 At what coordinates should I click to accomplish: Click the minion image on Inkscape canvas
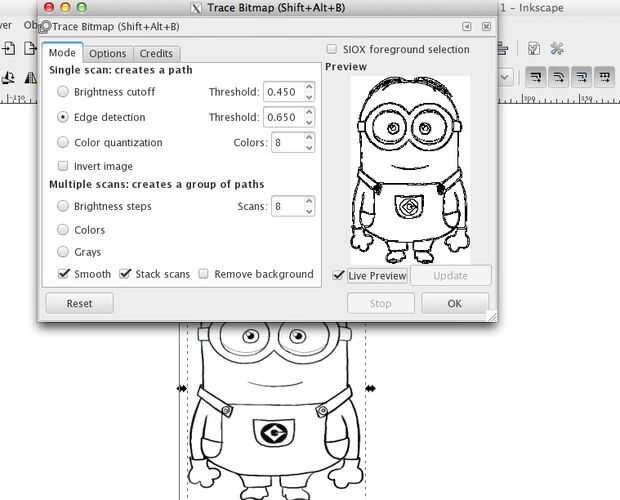(x=276, y=411)
